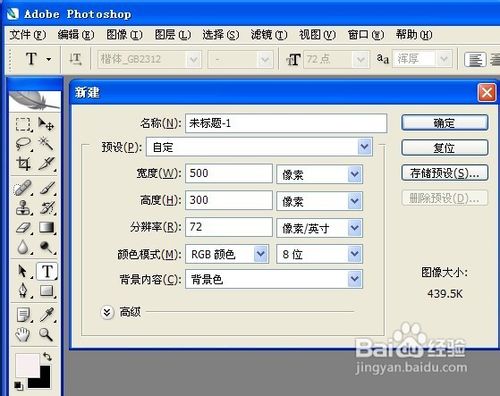Toggle text orientation in options bar
This screenshot has height=396, width=500.
75,59
